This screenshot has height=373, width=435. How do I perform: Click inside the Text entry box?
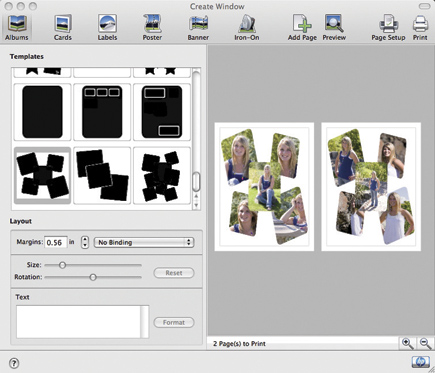pyautogui.click(x=79, y=322)
